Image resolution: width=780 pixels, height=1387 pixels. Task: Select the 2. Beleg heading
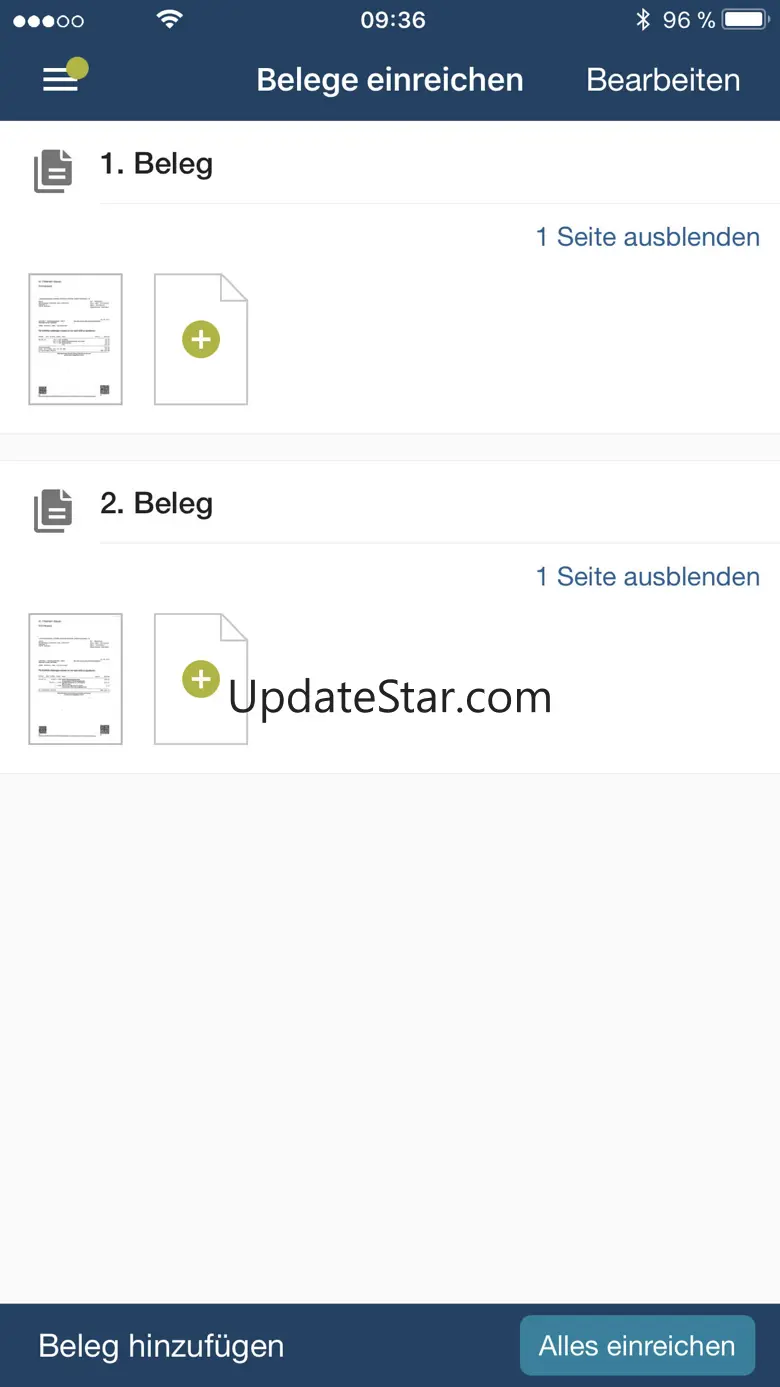[157, 504]
